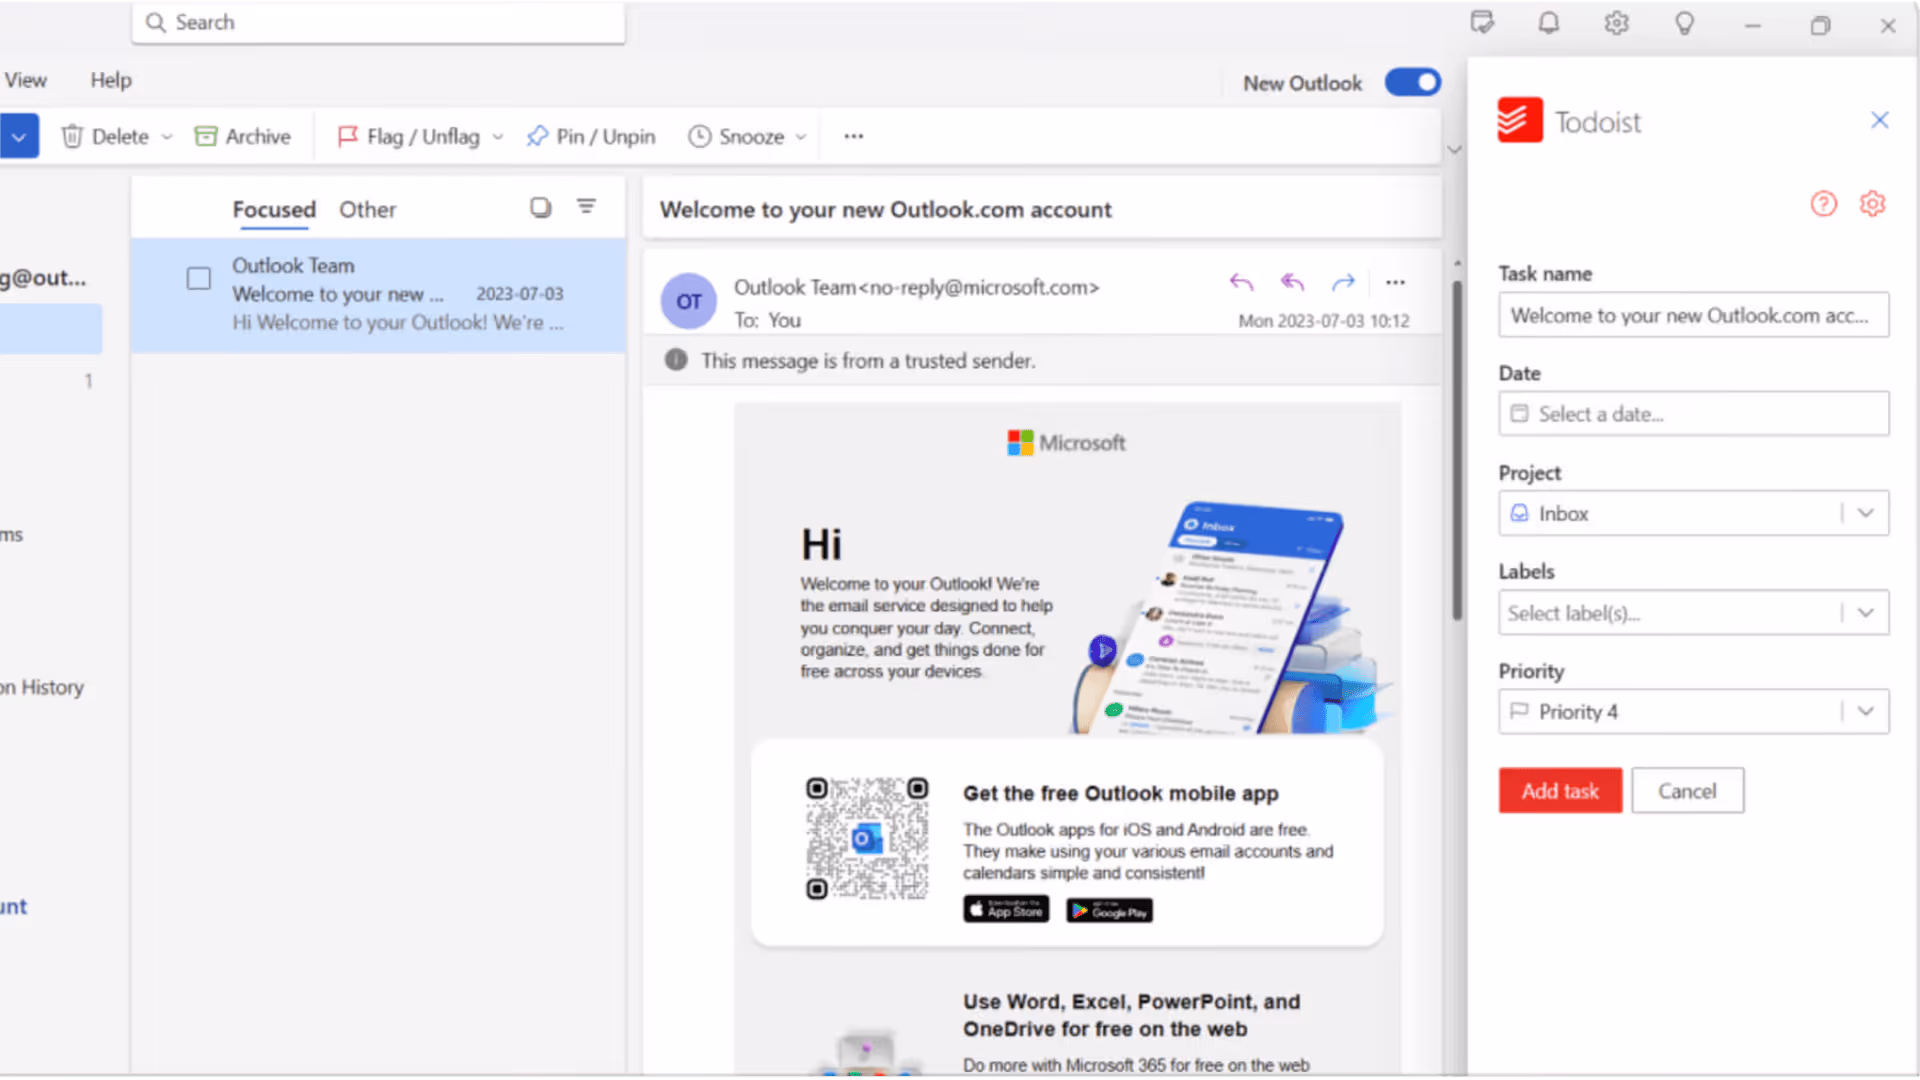This screenshot has height=1080, width=1920.
Task: Forward the email with arrow icon
Action: click(x=1343, y=283)
